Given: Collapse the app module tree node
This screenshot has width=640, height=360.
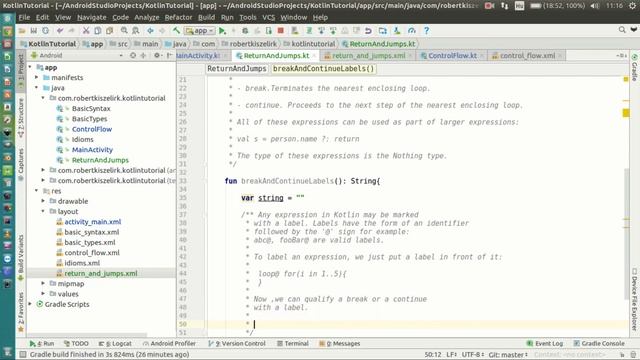Looking at the screenshot, I should coord(30,67).
